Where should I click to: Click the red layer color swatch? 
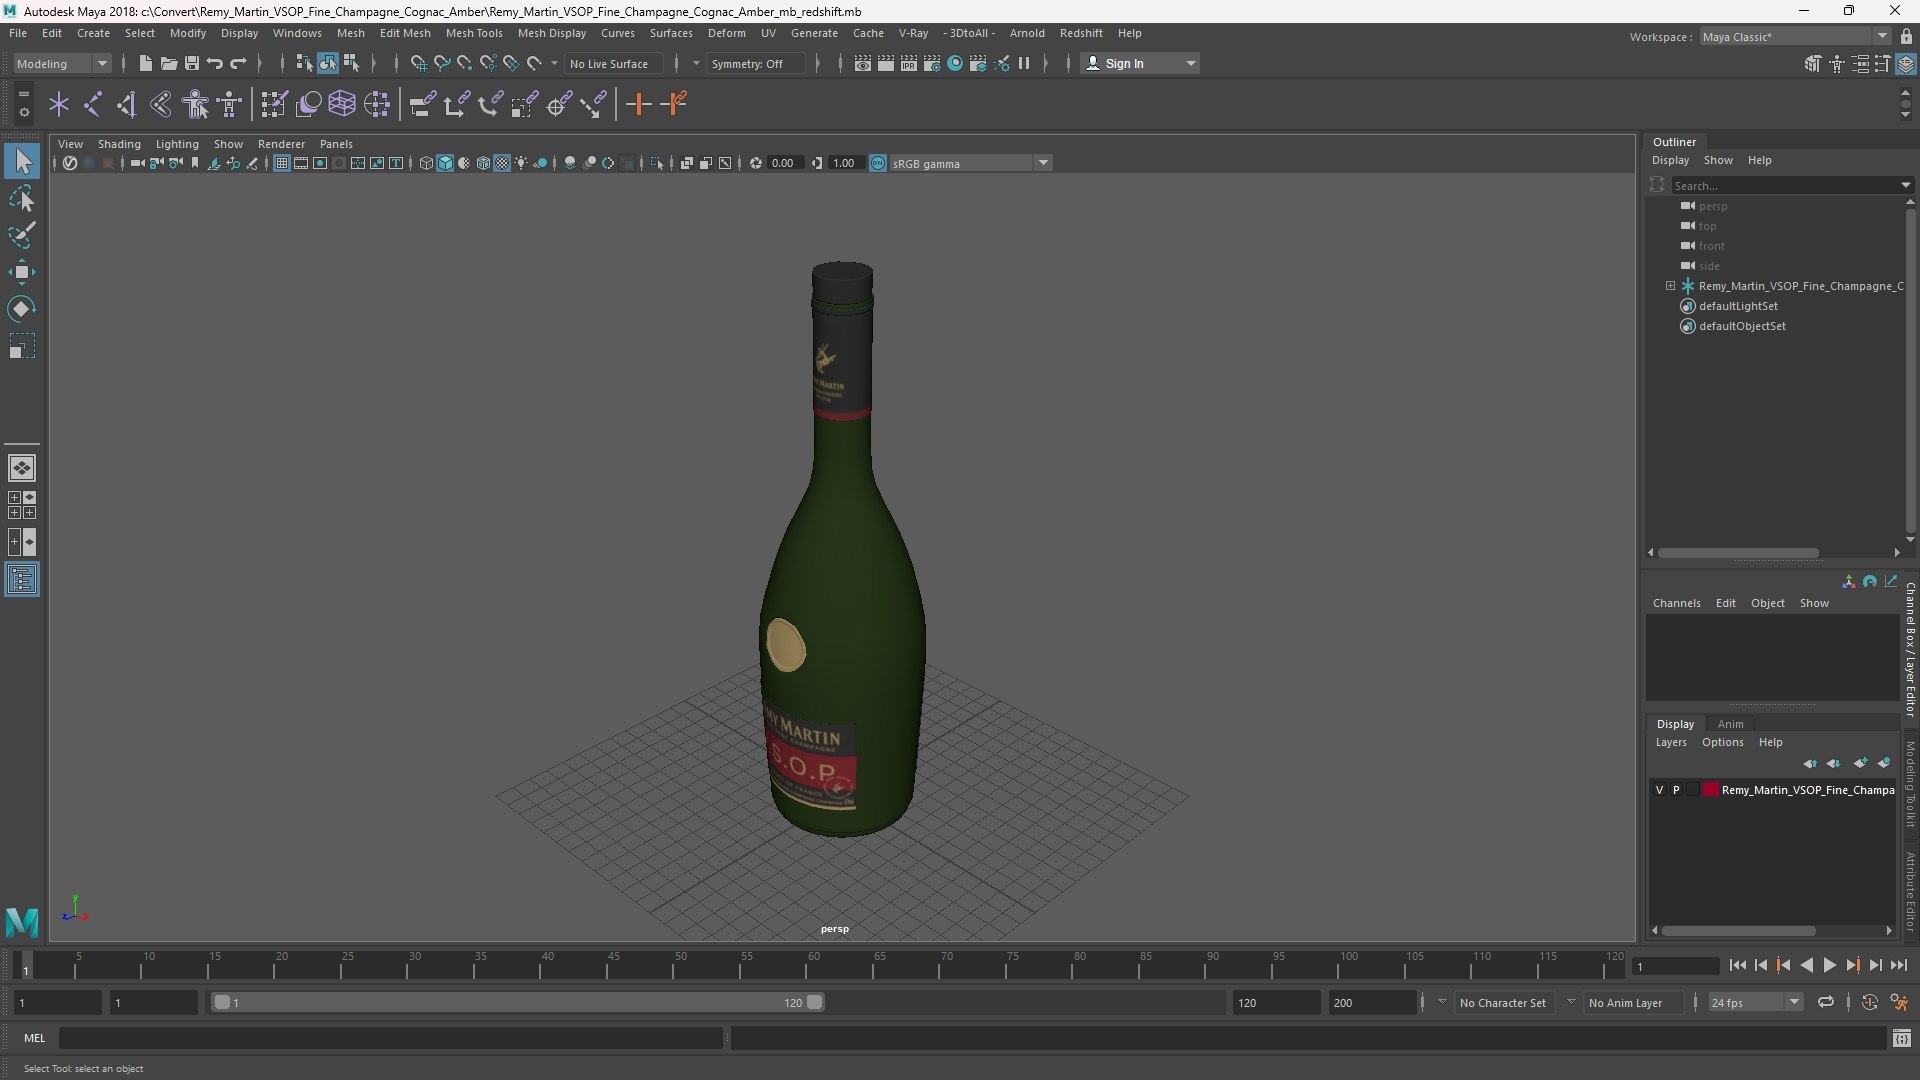pyautogui.click(x=1711, y=790)
